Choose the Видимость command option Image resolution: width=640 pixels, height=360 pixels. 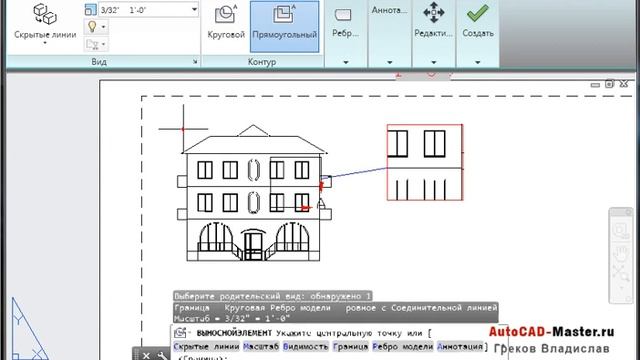point(305,347)
